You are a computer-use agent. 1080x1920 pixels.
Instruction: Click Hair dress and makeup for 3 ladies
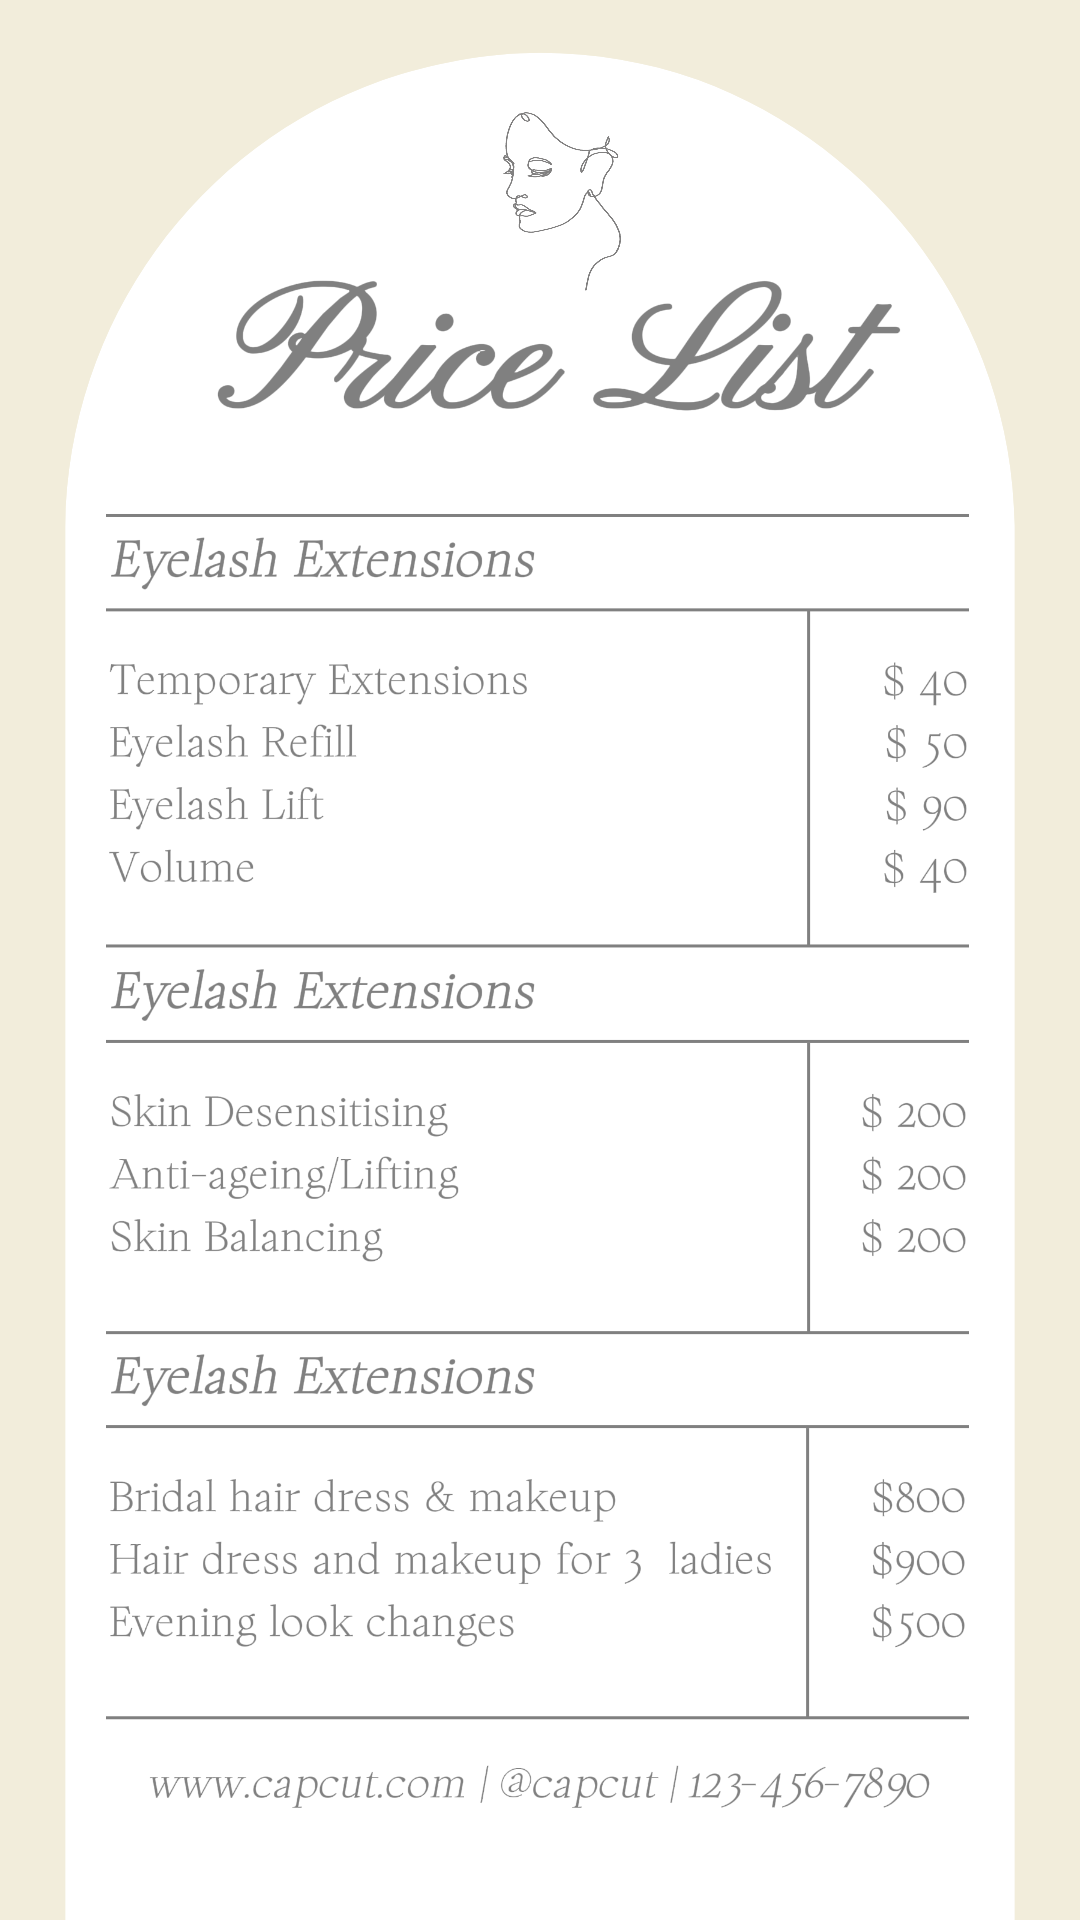pyautogui.click(x=441, y=1561)
